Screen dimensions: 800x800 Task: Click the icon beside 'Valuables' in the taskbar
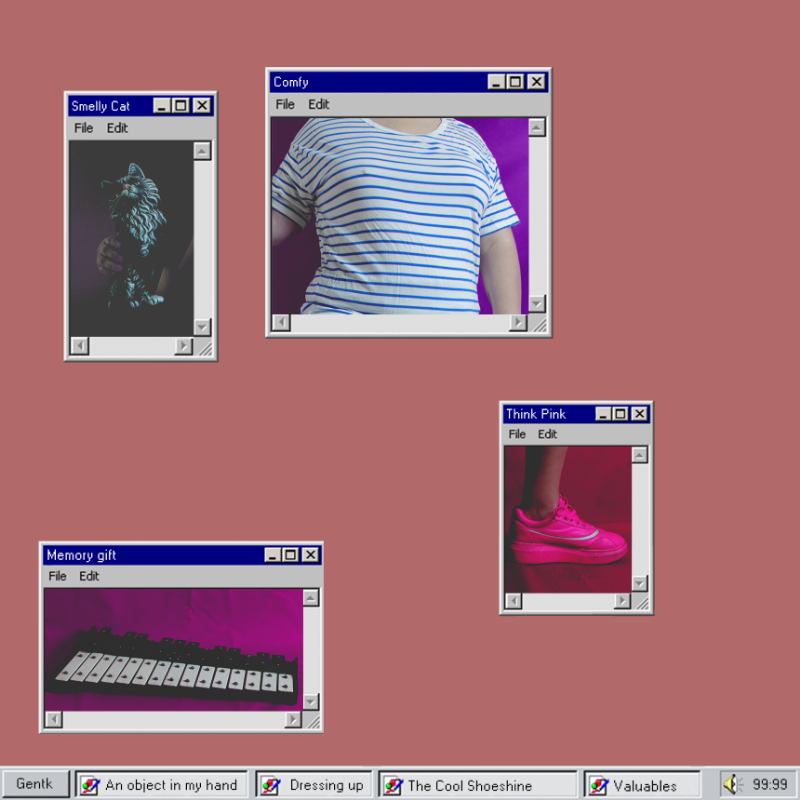pos(599,785)
